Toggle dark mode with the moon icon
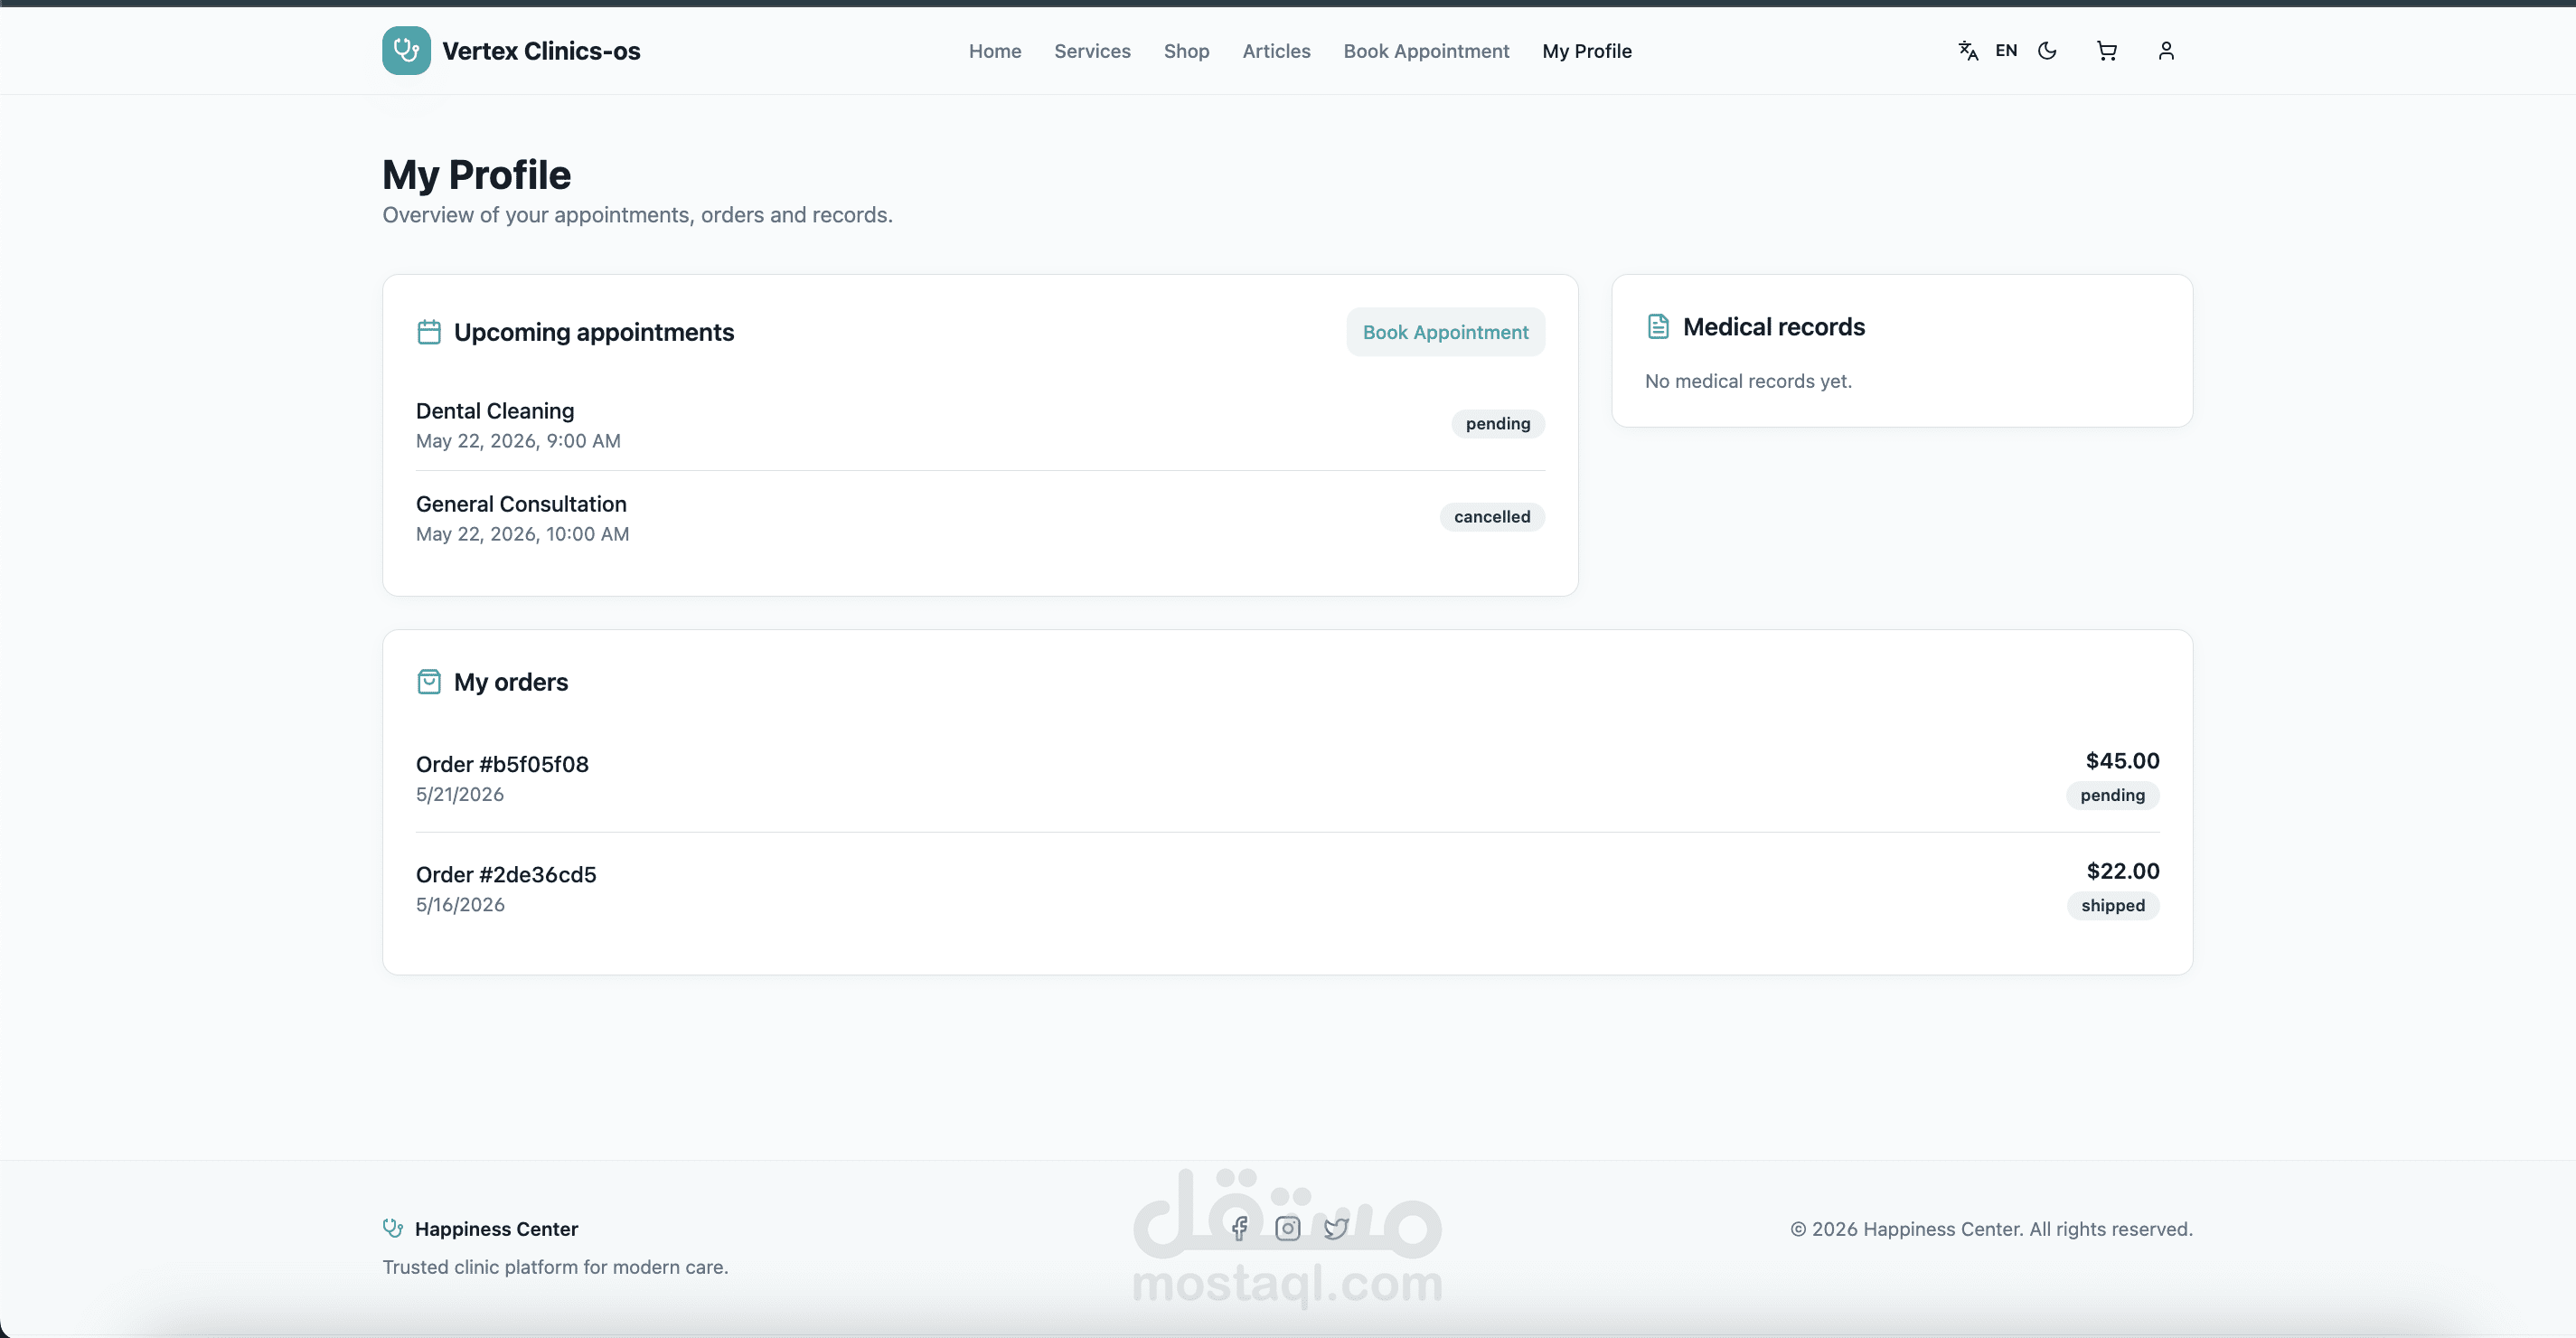 pos(2047,51)
